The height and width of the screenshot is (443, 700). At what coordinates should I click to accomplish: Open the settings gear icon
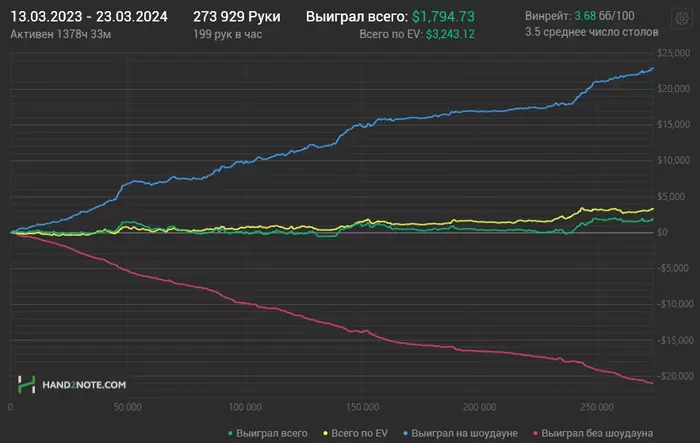point(682,18)
